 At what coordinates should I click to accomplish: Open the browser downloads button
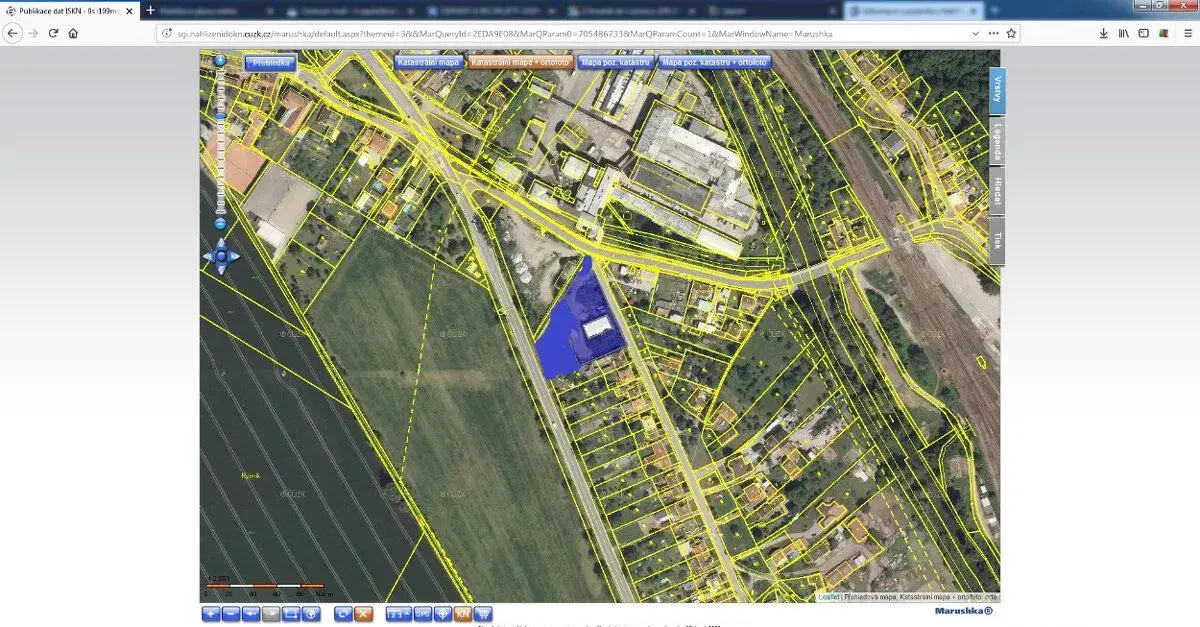(x=1103, y=33)
